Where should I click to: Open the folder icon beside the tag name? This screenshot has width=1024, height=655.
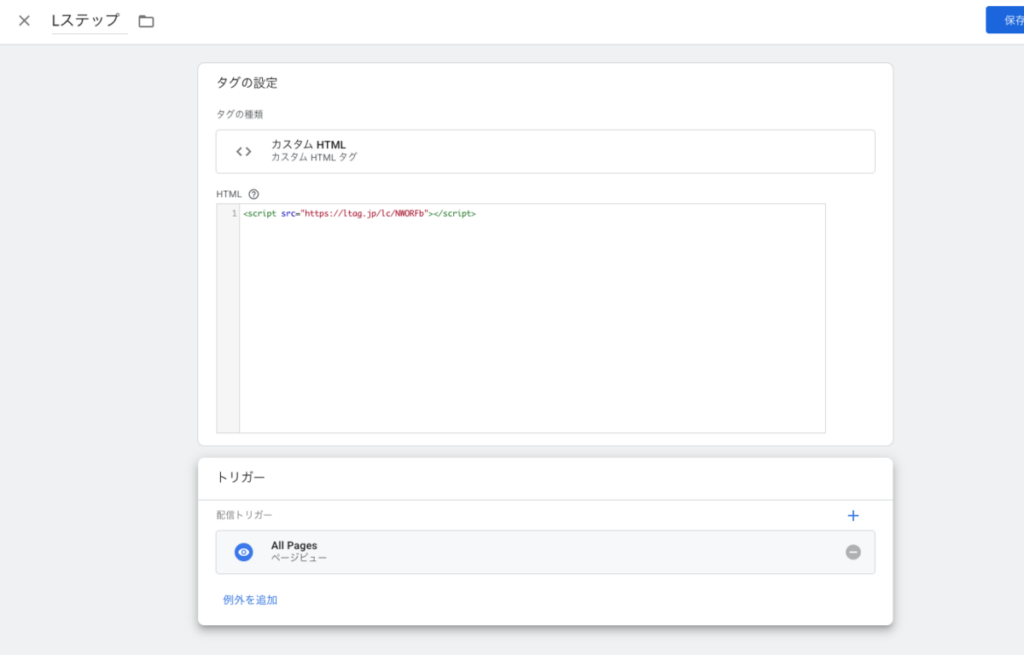(146, 21)
